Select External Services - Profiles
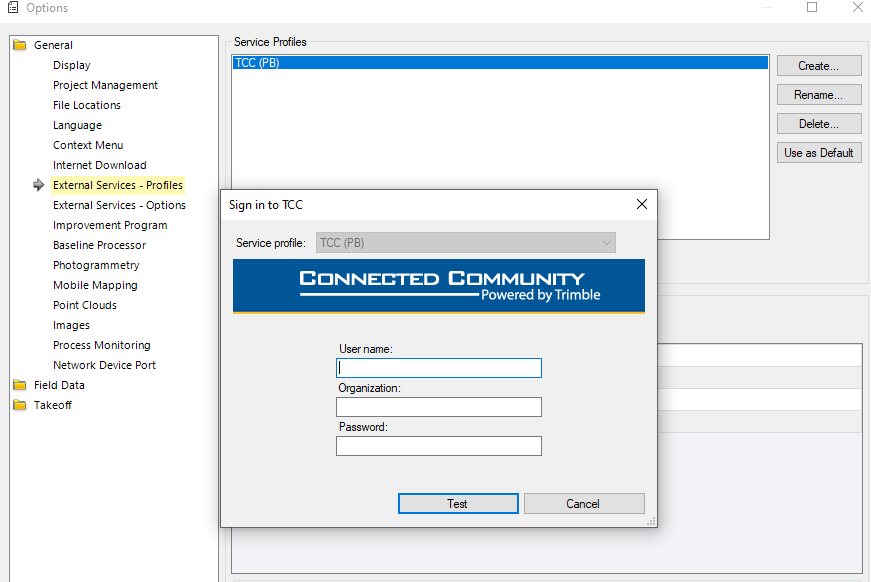The height and width of the screenshot is (582, 871). pyautogui.click(x=118, y=185)
